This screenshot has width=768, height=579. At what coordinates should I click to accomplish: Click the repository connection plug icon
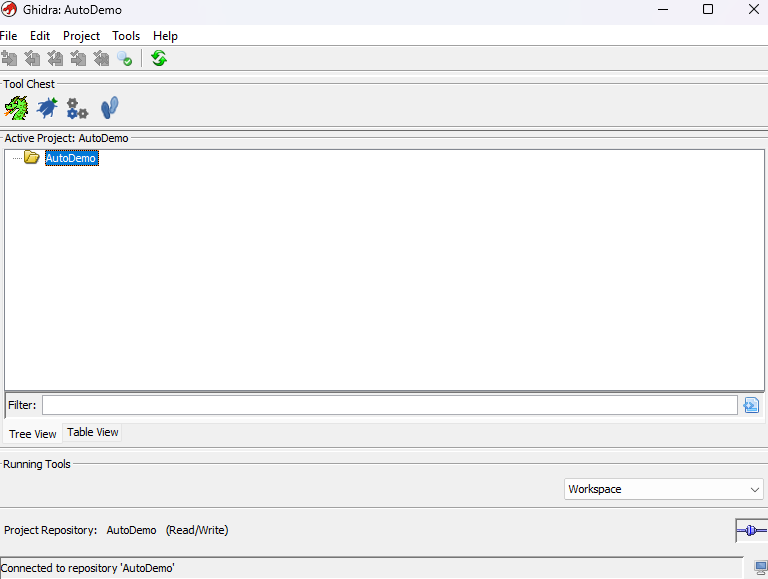751,530
